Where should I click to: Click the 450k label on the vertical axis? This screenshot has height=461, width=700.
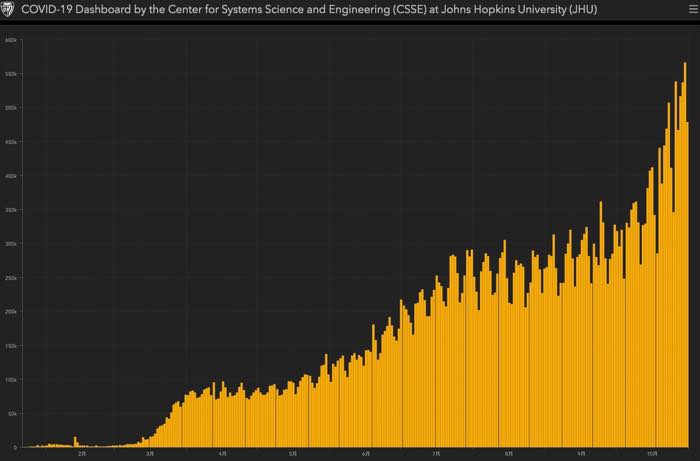coord(11,142)
